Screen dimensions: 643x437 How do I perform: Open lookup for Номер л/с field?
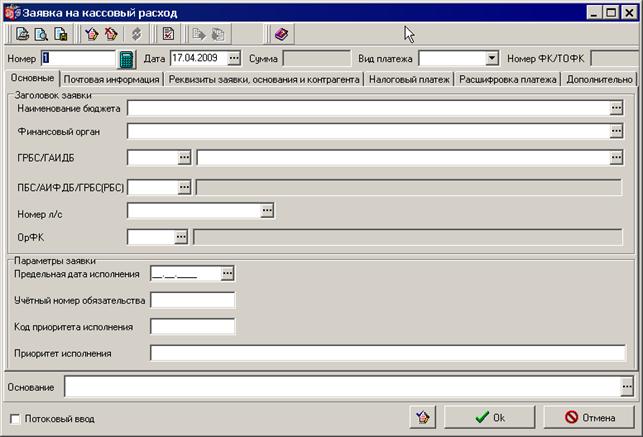pyautogui.click(x=267, y=211)
